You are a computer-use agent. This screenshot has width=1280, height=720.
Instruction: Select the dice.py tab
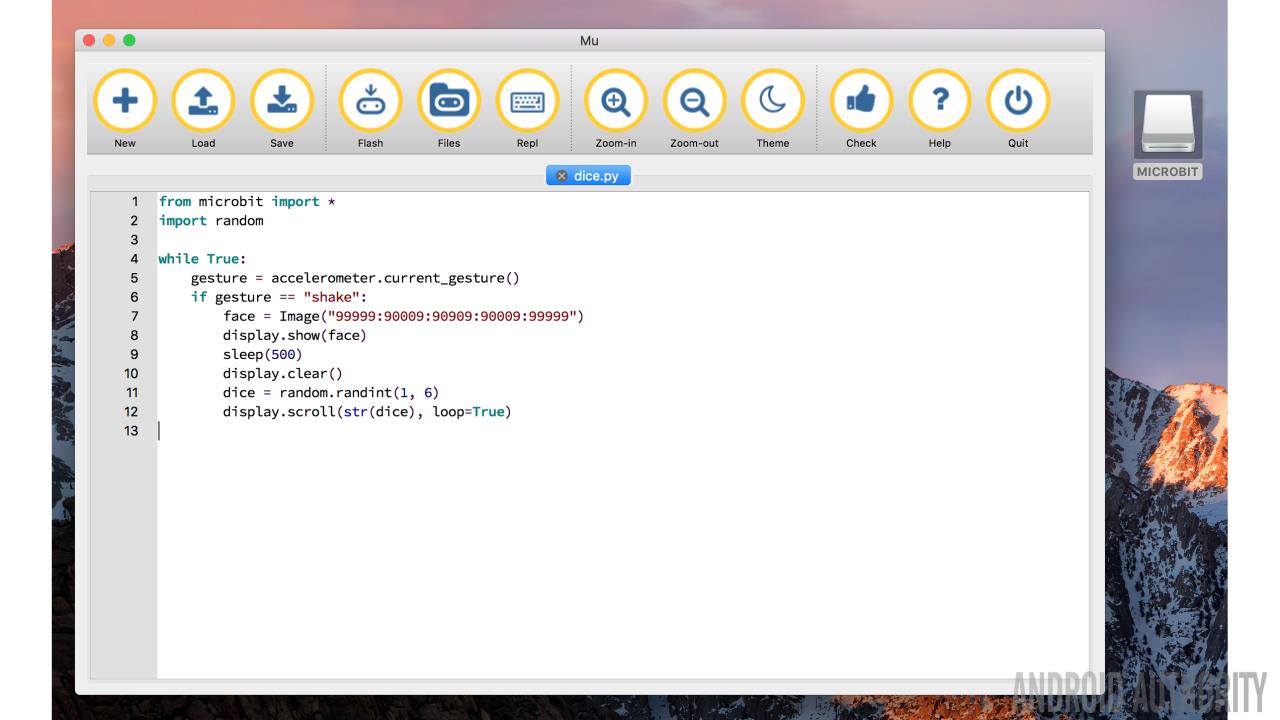tap(596, 176)
